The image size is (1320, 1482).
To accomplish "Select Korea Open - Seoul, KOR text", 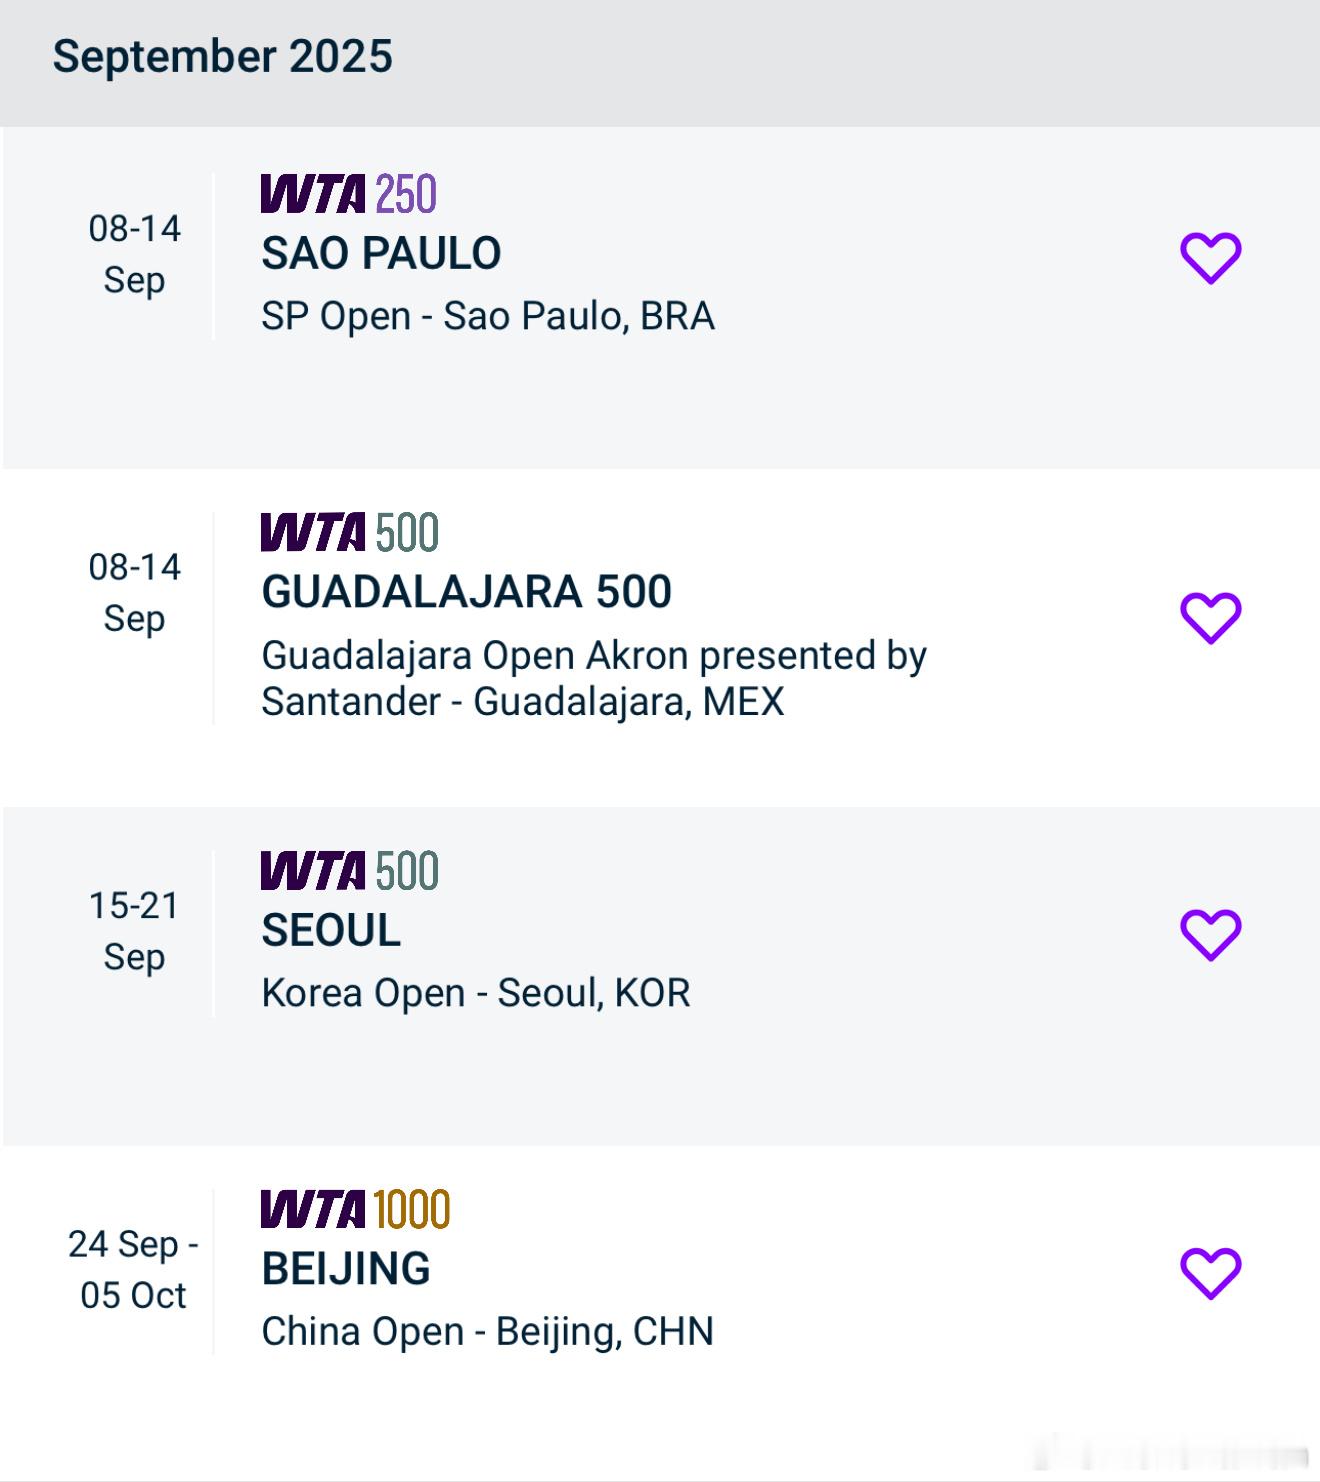I will pos(476,994).
